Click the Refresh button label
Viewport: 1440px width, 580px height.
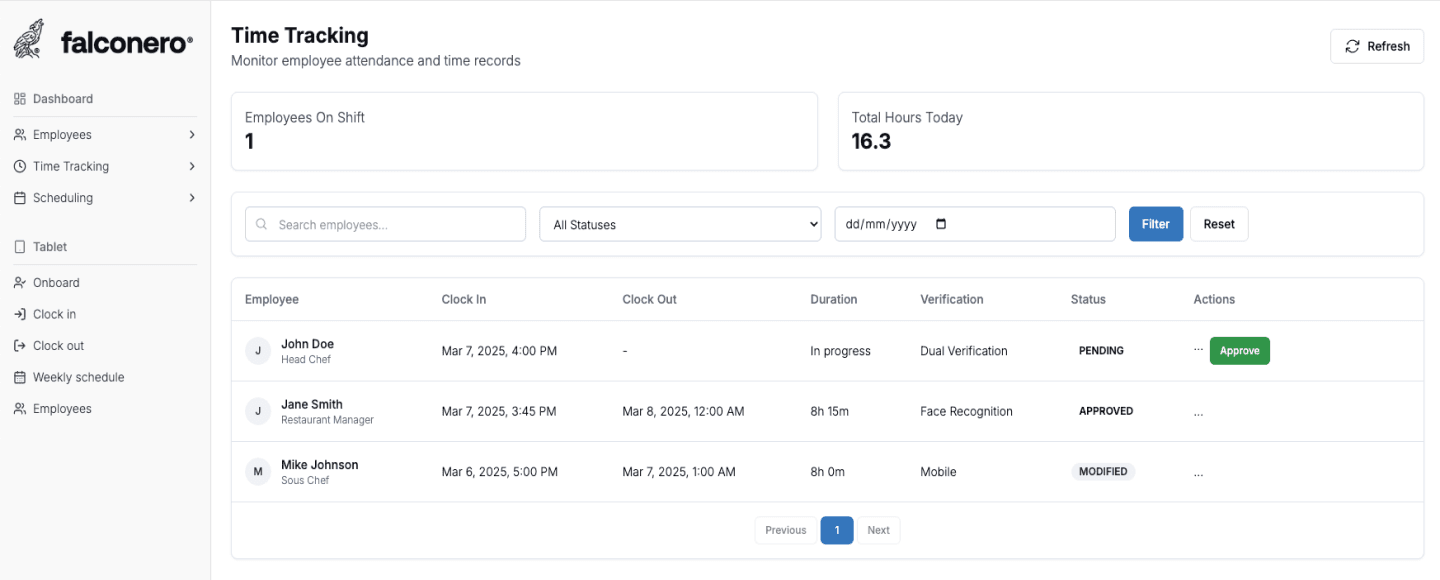(x=1388, y=46)
